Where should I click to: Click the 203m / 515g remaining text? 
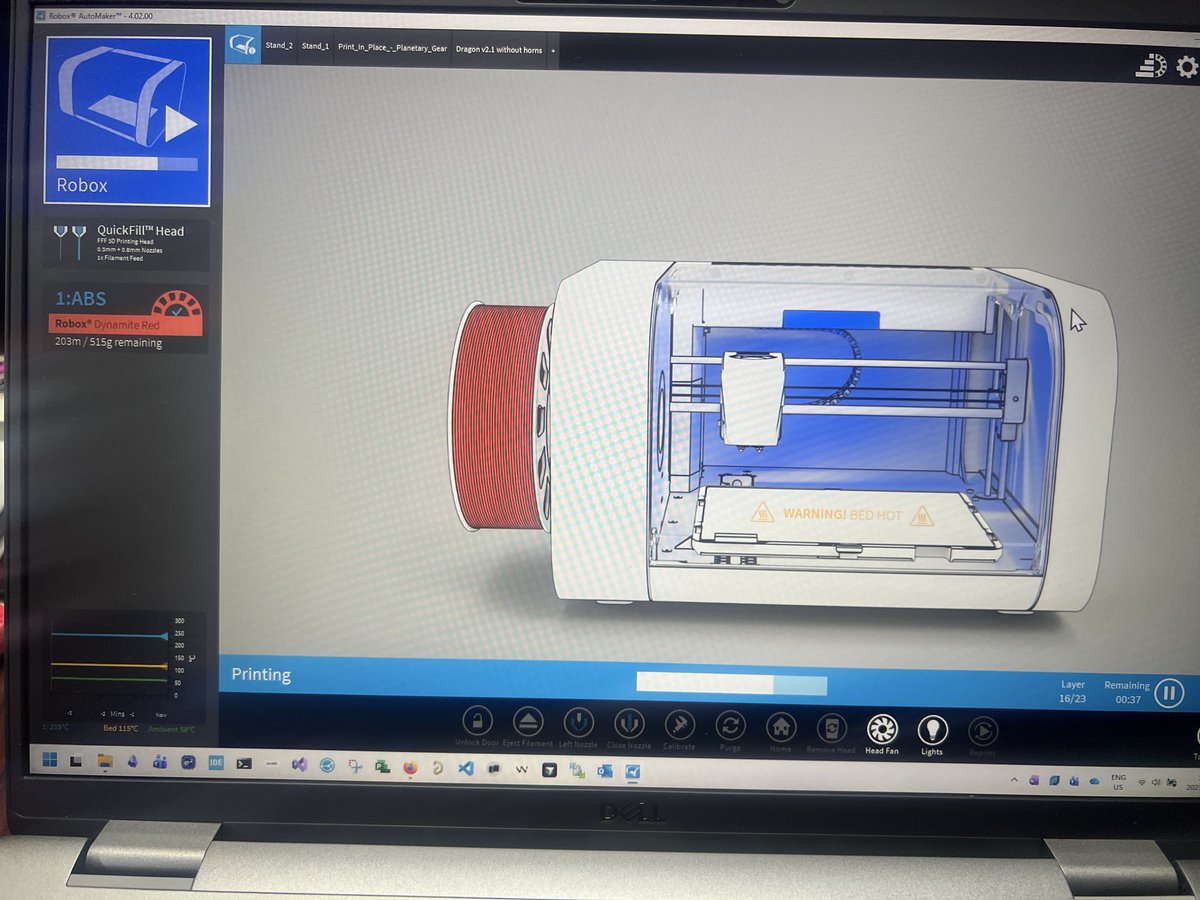[x=108, y=343]
